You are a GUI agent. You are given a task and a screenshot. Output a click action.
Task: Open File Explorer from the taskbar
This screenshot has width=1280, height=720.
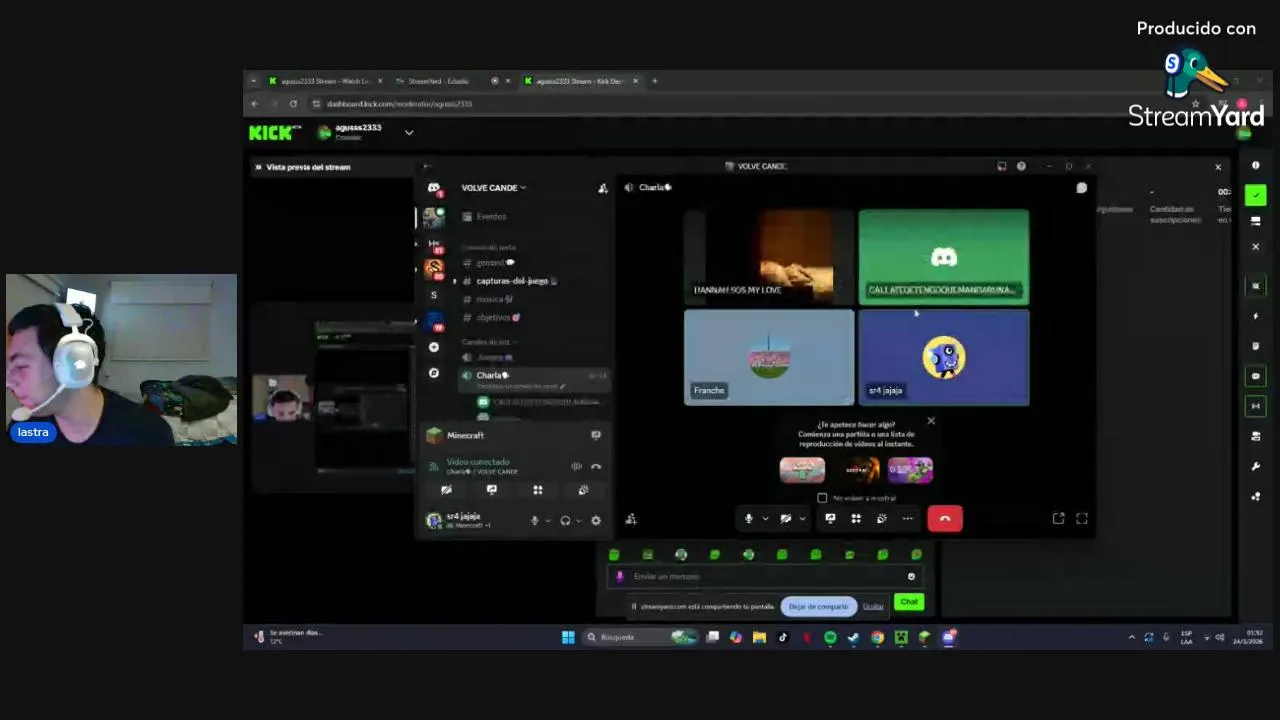(x=759, y=637)
